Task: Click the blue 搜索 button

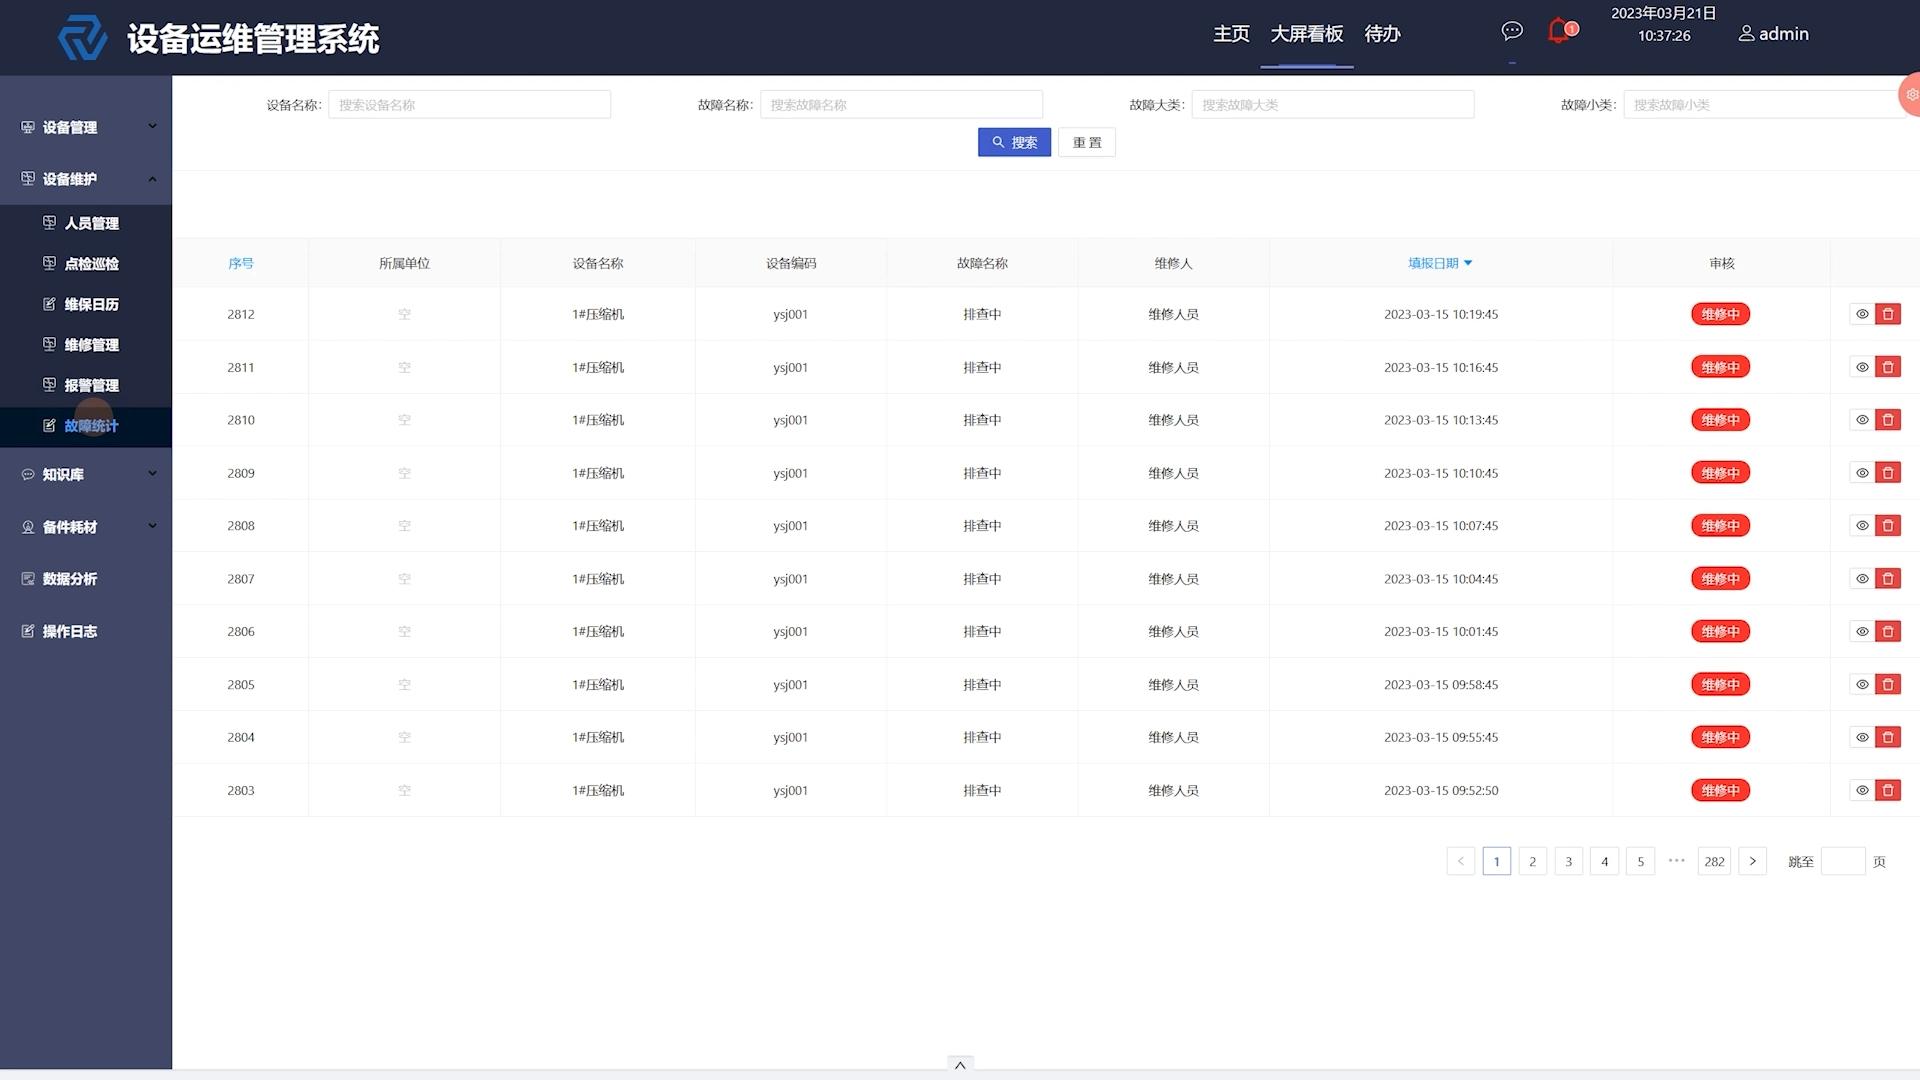Action: [x=1014, y=142]
